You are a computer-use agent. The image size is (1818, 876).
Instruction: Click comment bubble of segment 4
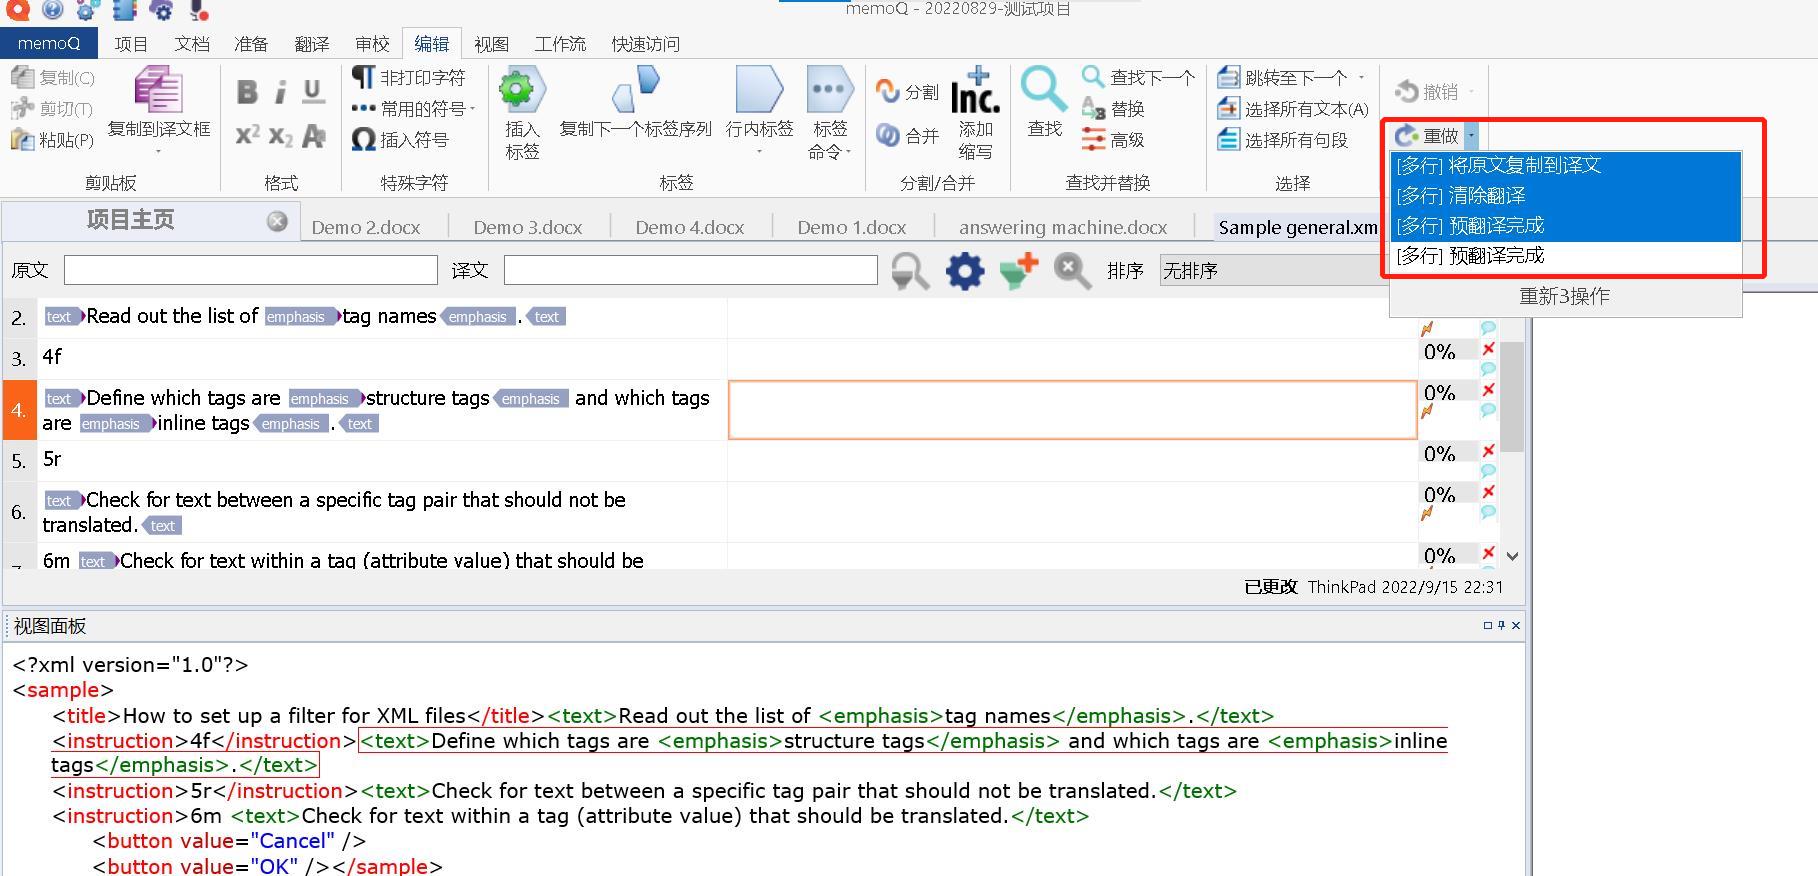point(1488,410)
